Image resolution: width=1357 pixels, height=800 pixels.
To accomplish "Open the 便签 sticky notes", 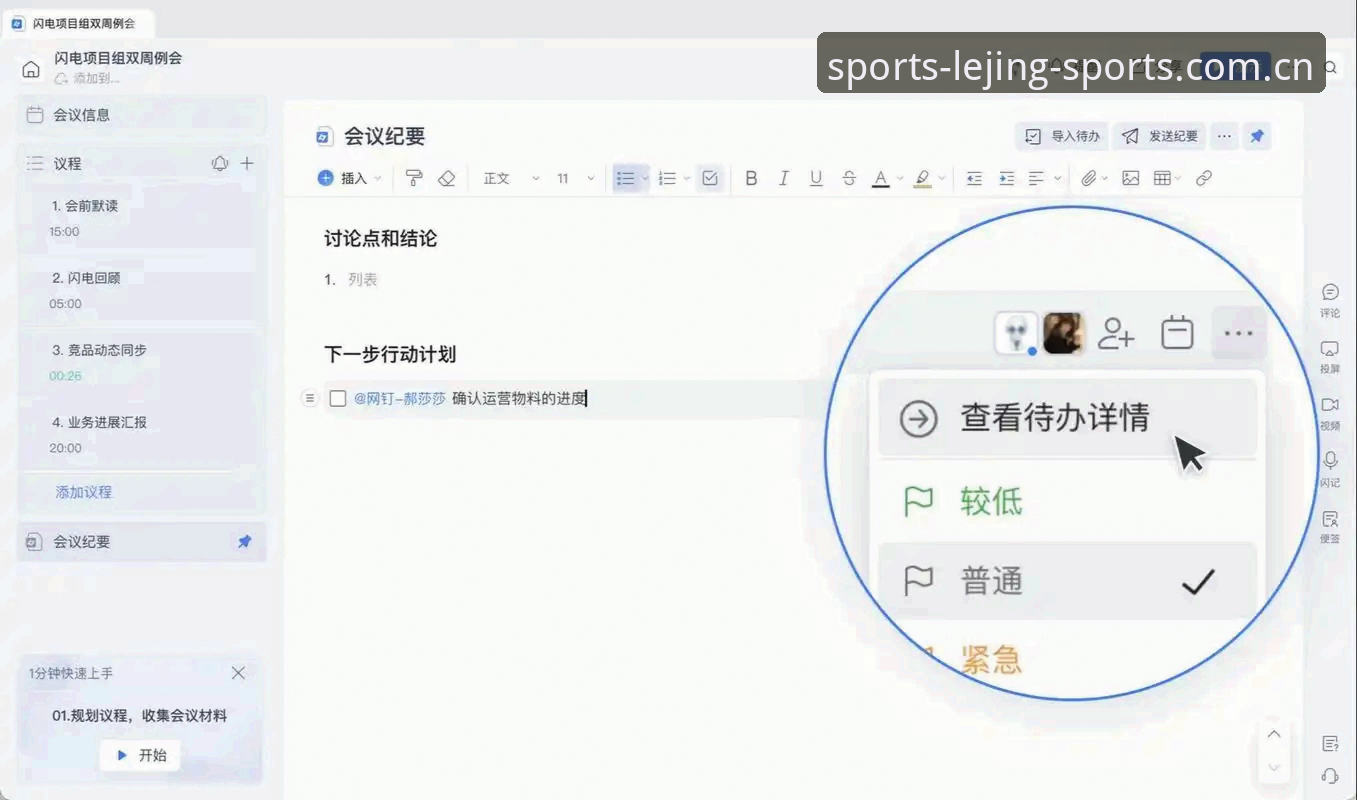I will [x=1330, y=526].
